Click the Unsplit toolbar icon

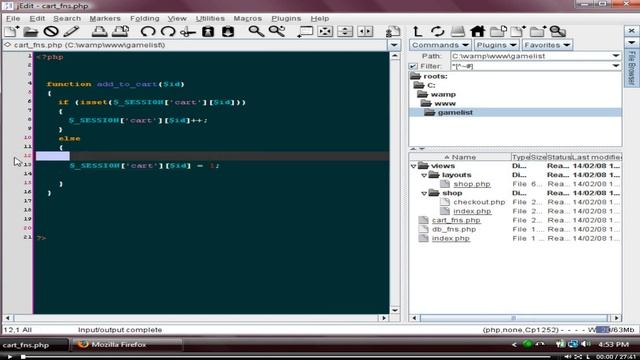(x=325, y=31)
